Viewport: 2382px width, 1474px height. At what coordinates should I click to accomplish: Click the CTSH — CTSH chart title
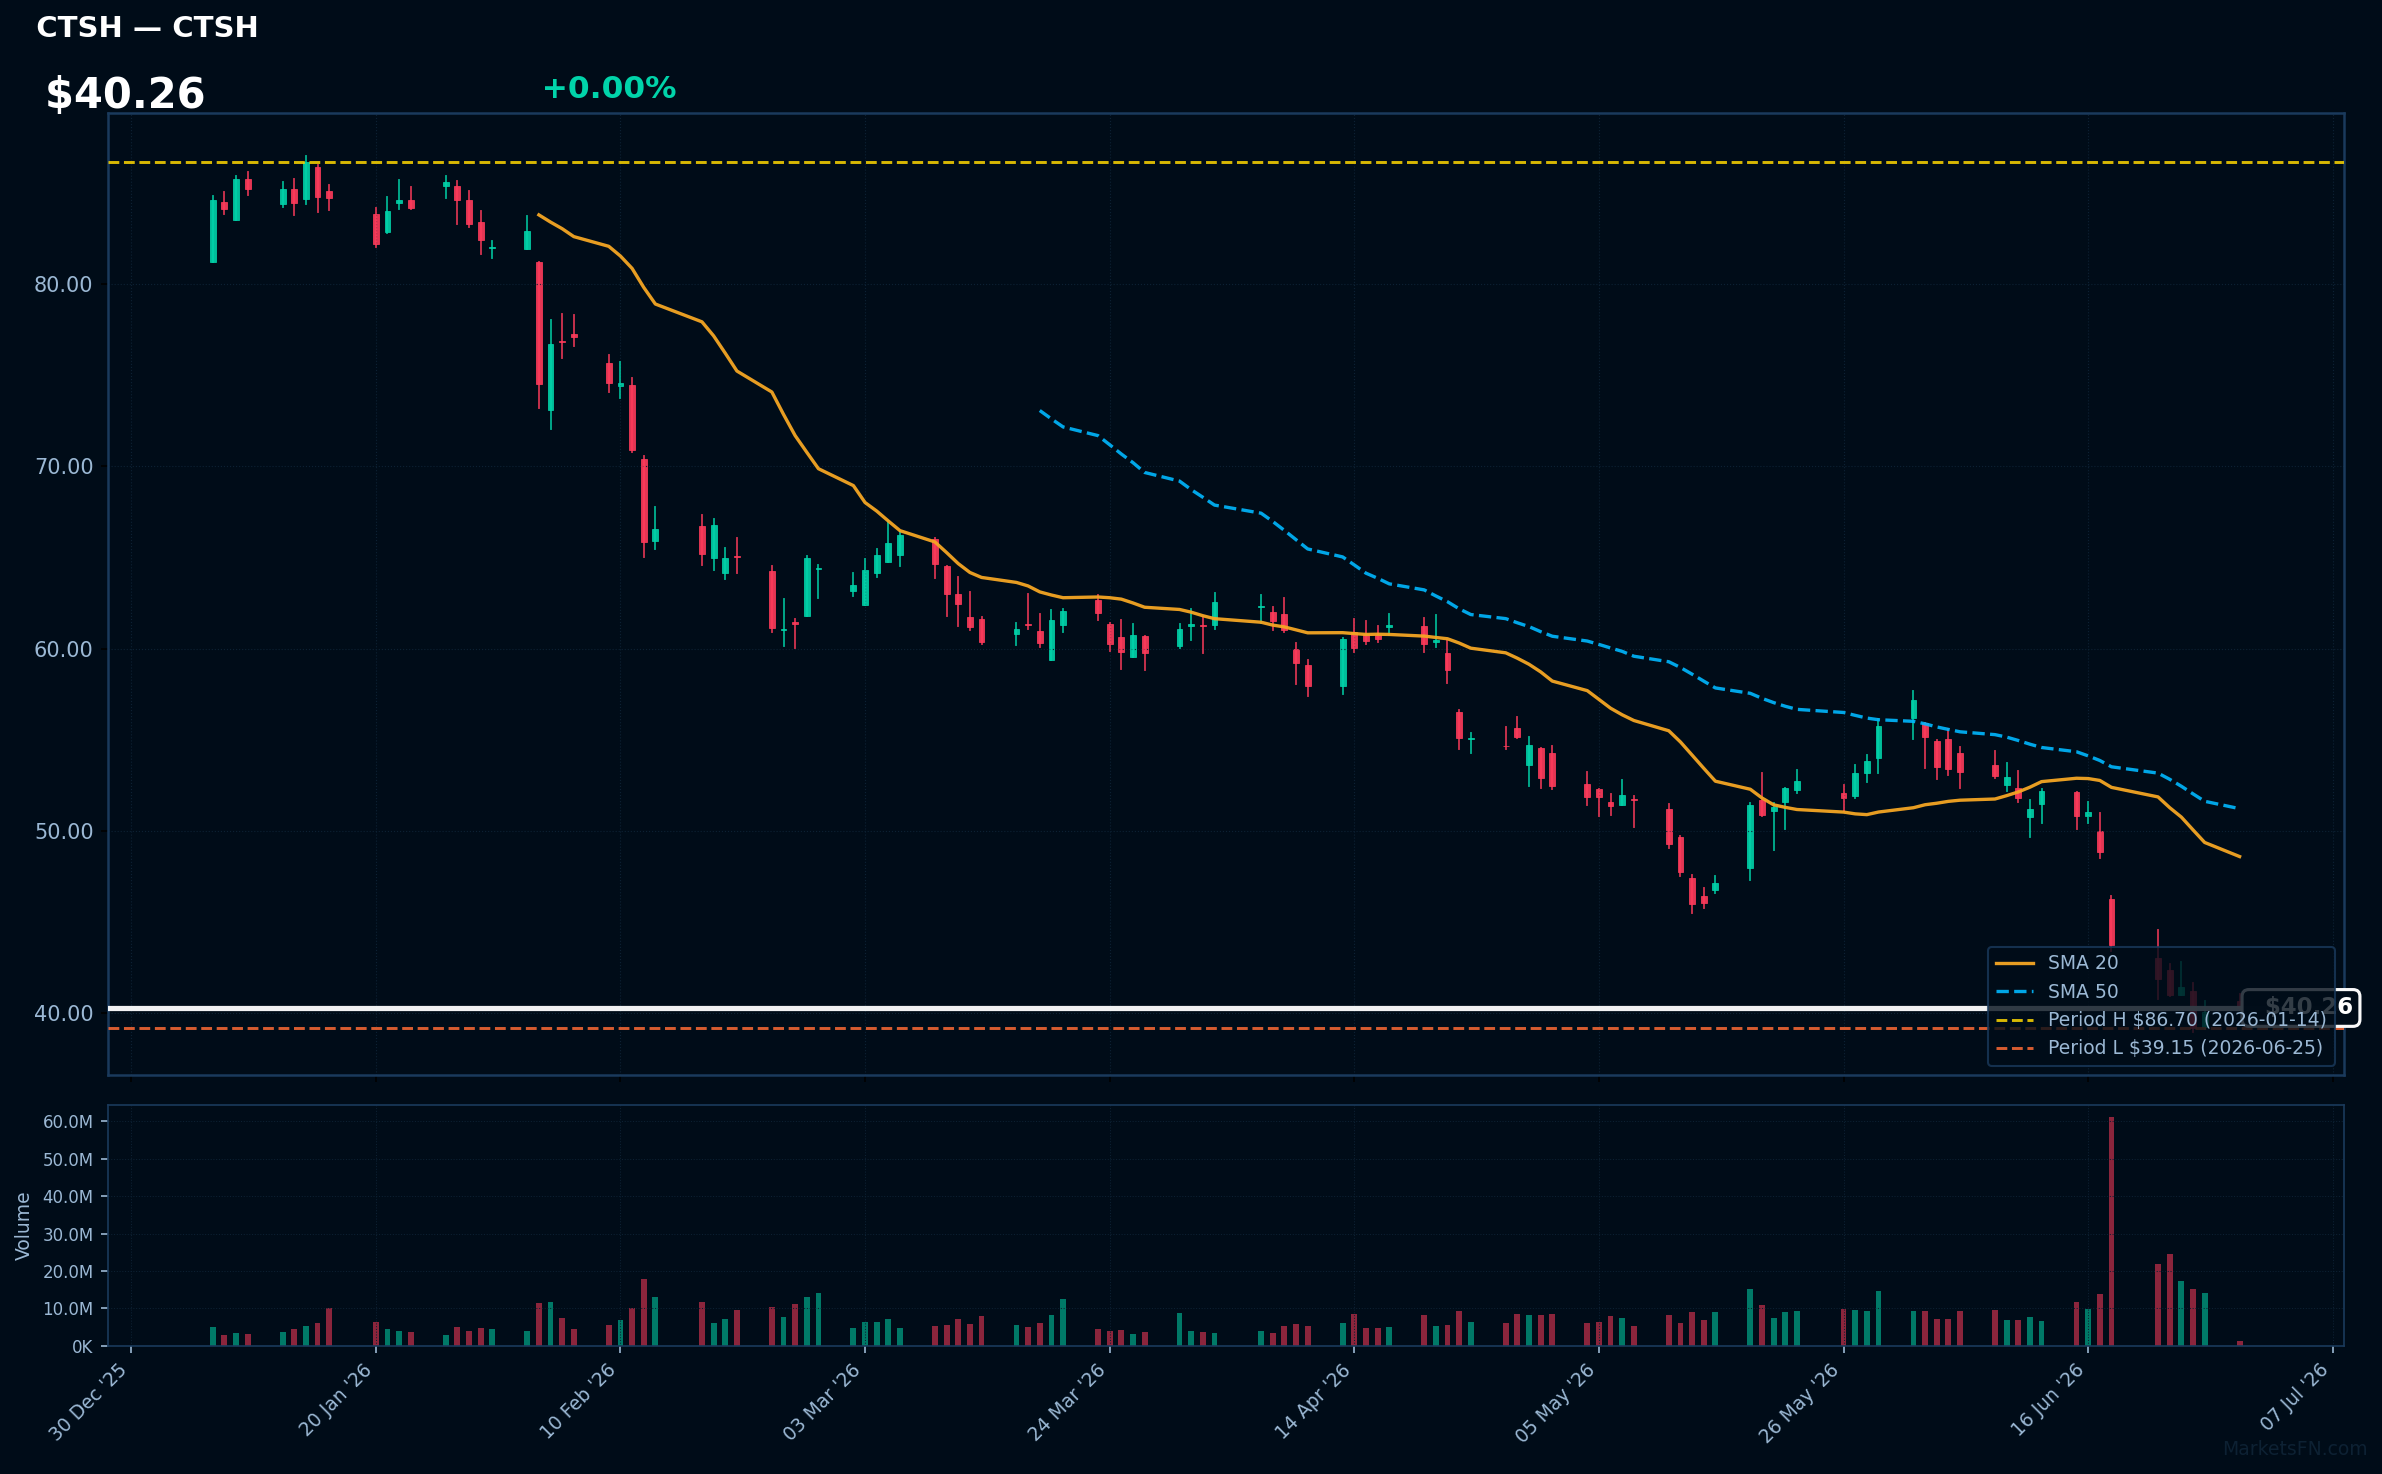(147, 27)
